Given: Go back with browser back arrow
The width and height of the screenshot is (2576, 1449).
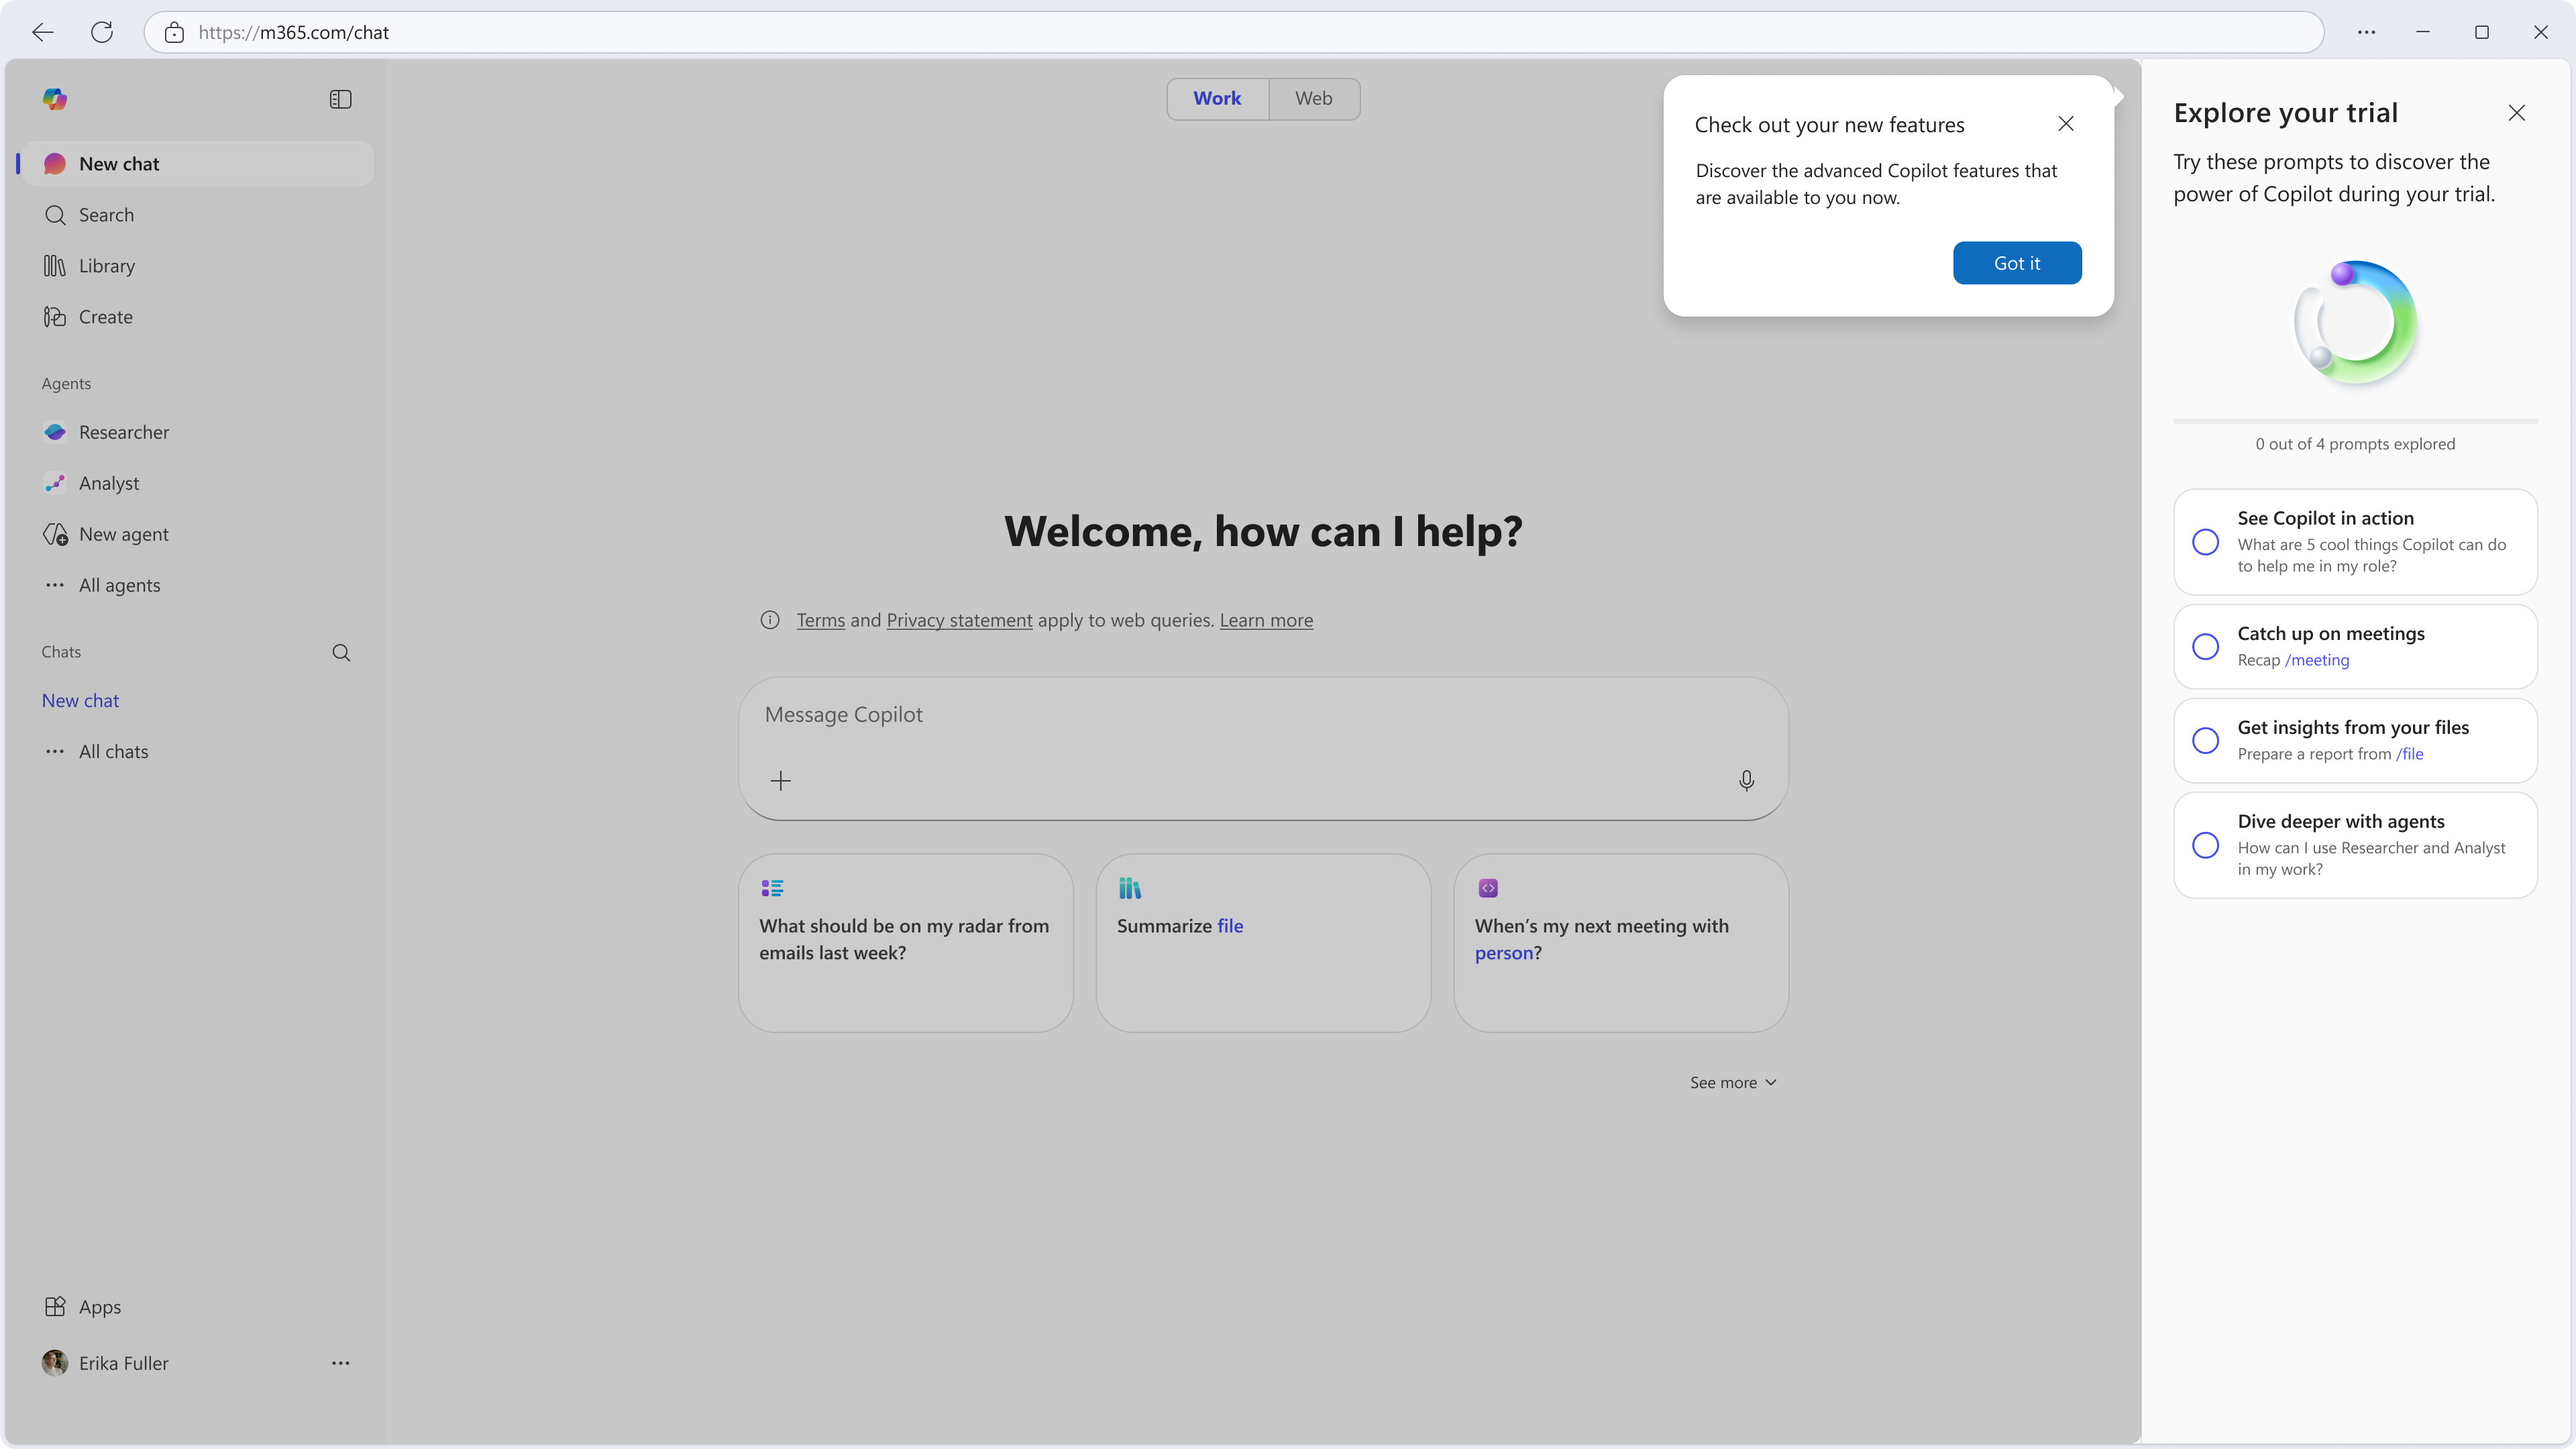Looking at the screenshot, I should 42,32.
